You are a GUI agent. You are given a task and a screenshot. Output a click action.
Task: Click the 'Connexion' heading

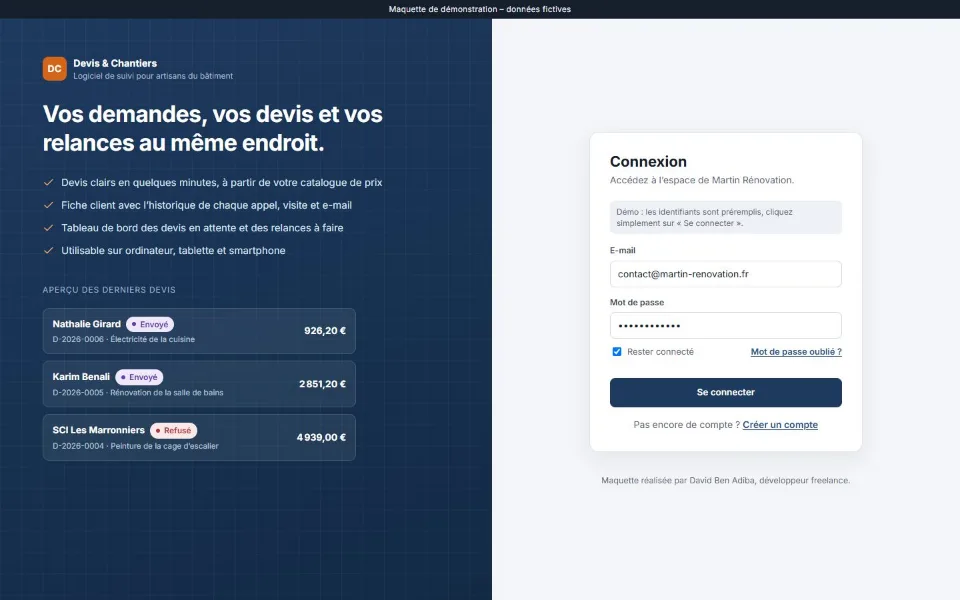tap(648, 162)
